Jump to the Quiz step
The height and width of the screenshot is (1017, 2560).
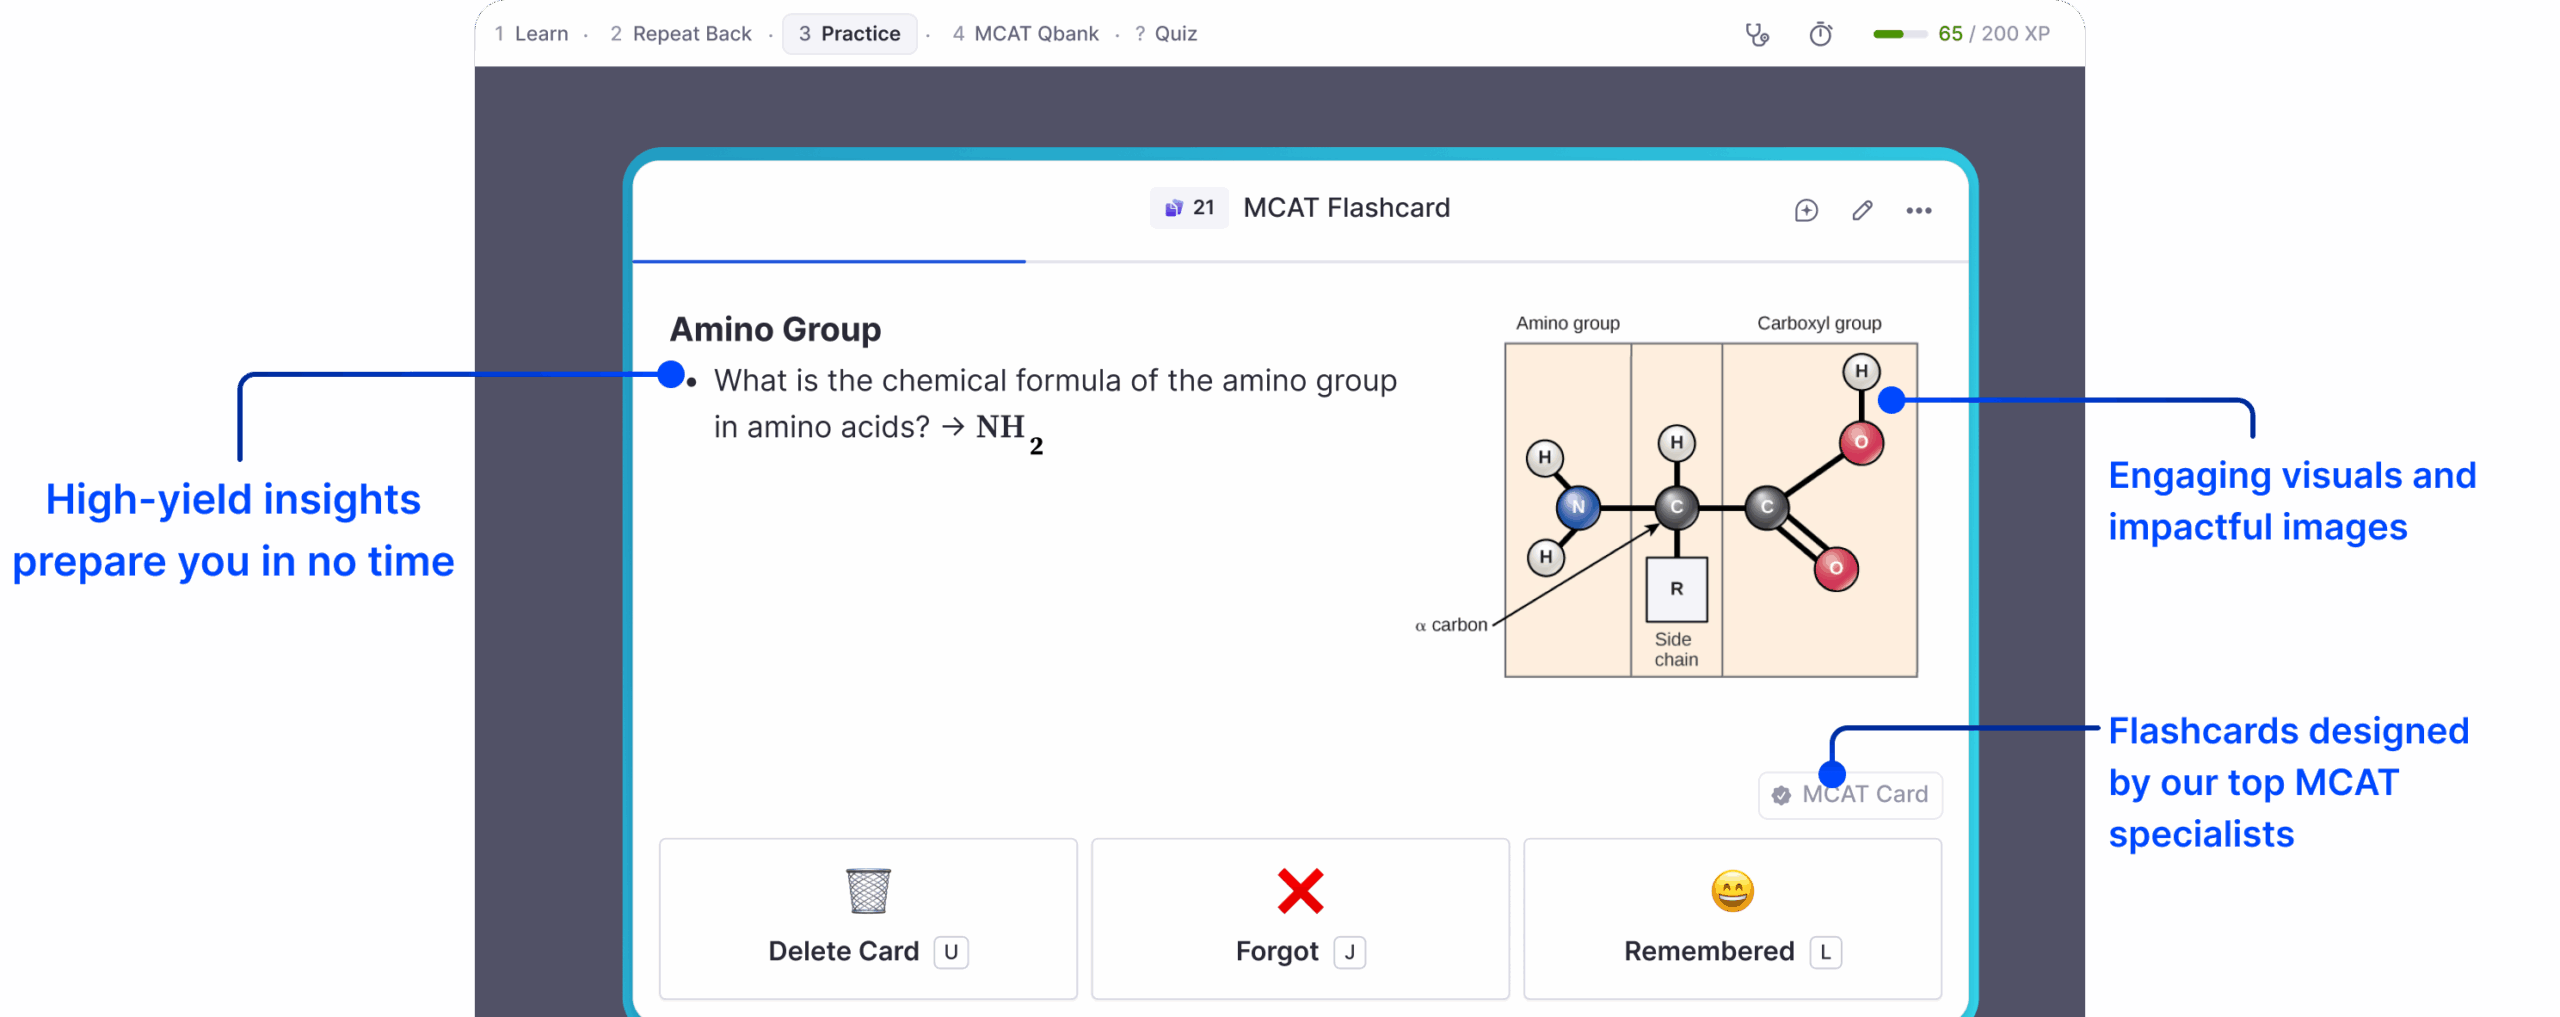[1166, 34]
